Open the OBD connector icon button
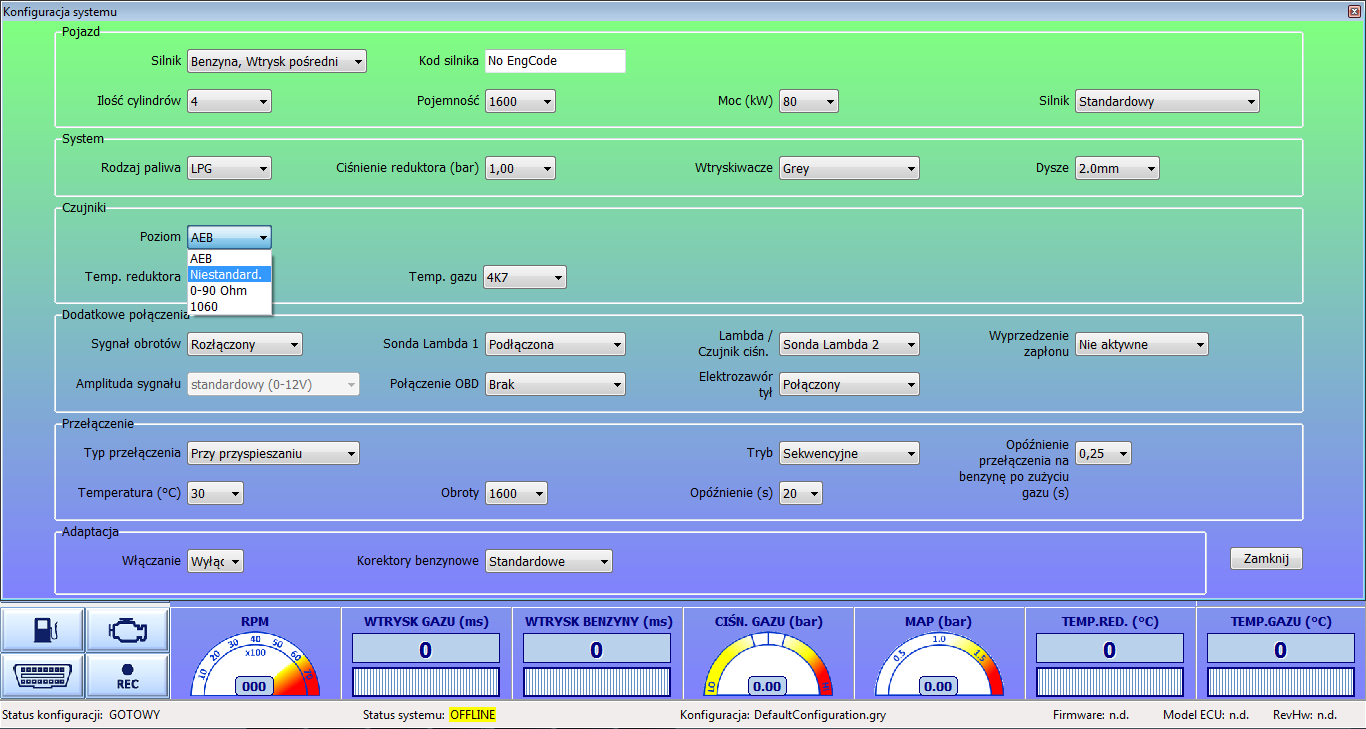This screenshot has height=729, width=1366. click(x=43, y=676)
